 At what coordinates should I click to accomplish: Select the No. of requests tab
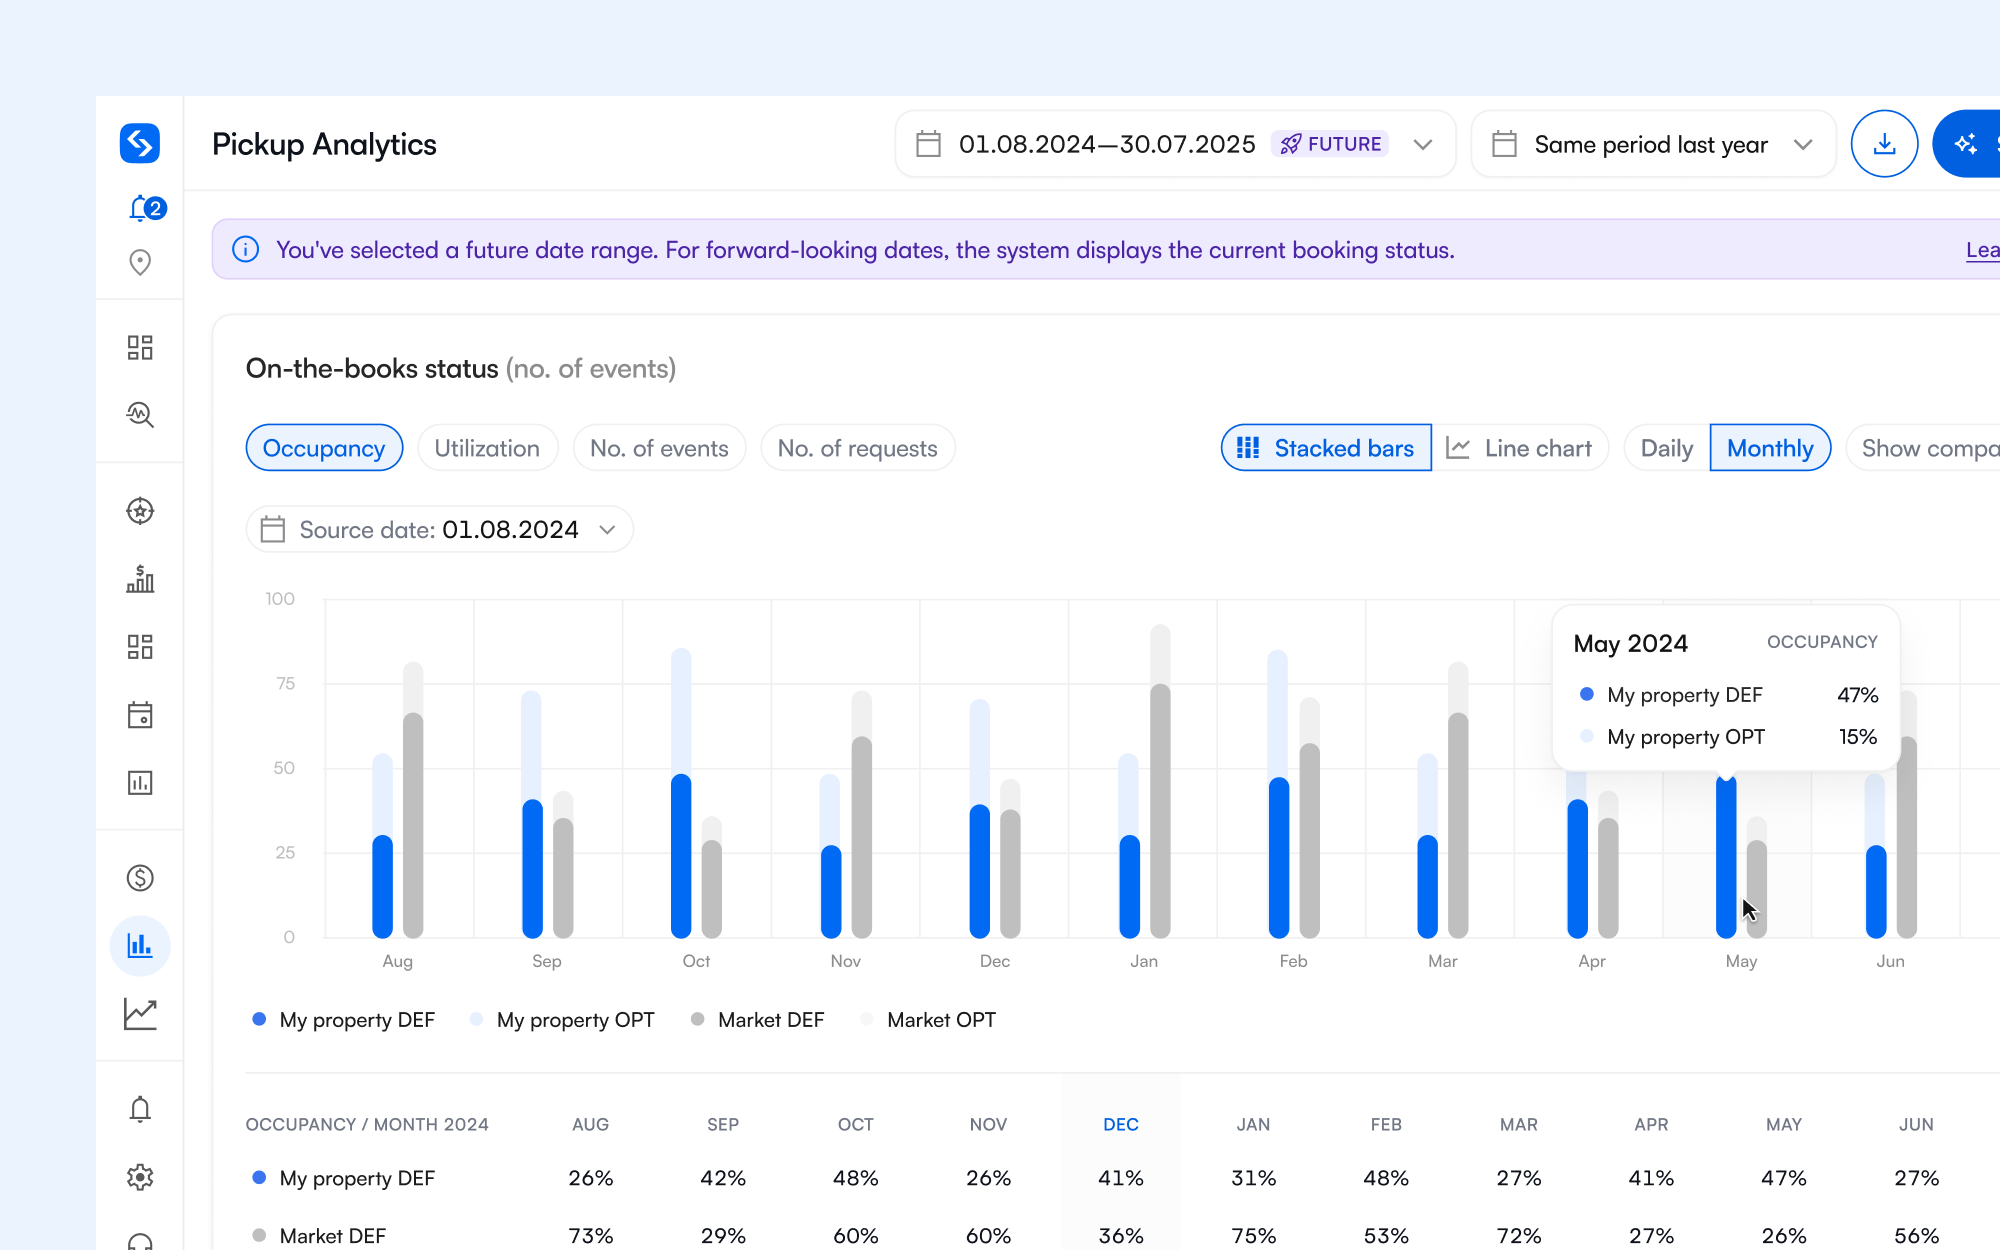point(857,448)
